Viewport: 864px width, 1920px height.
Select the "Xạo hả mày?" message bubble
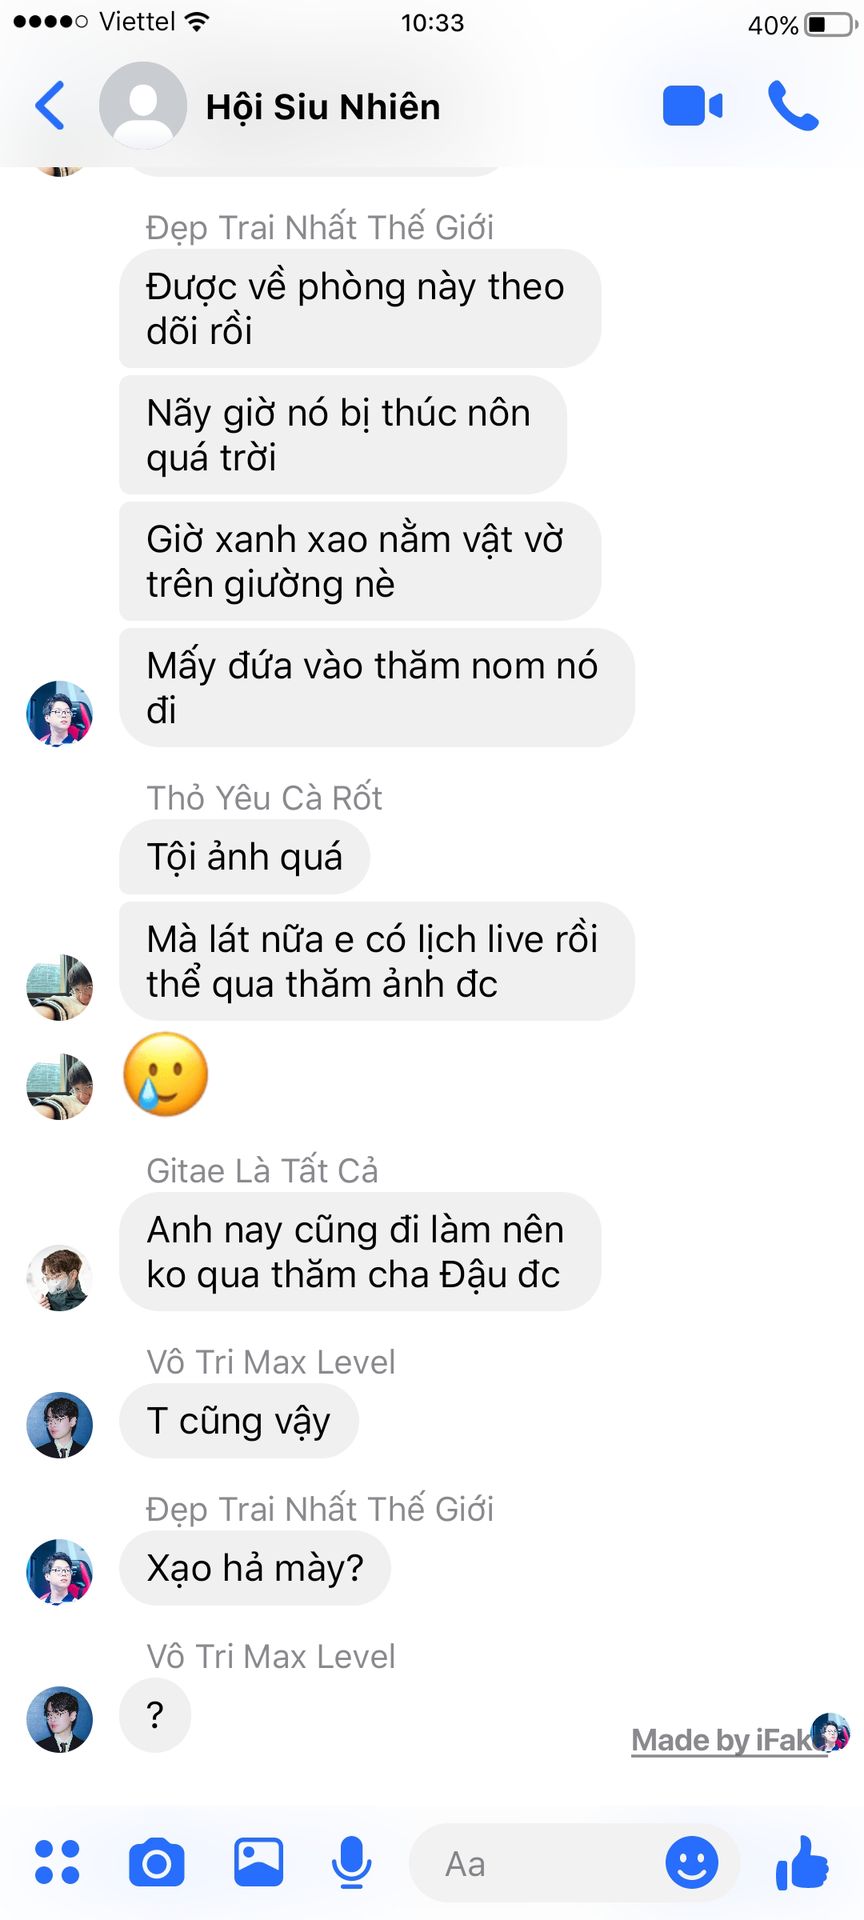[x=255, y=1568]
